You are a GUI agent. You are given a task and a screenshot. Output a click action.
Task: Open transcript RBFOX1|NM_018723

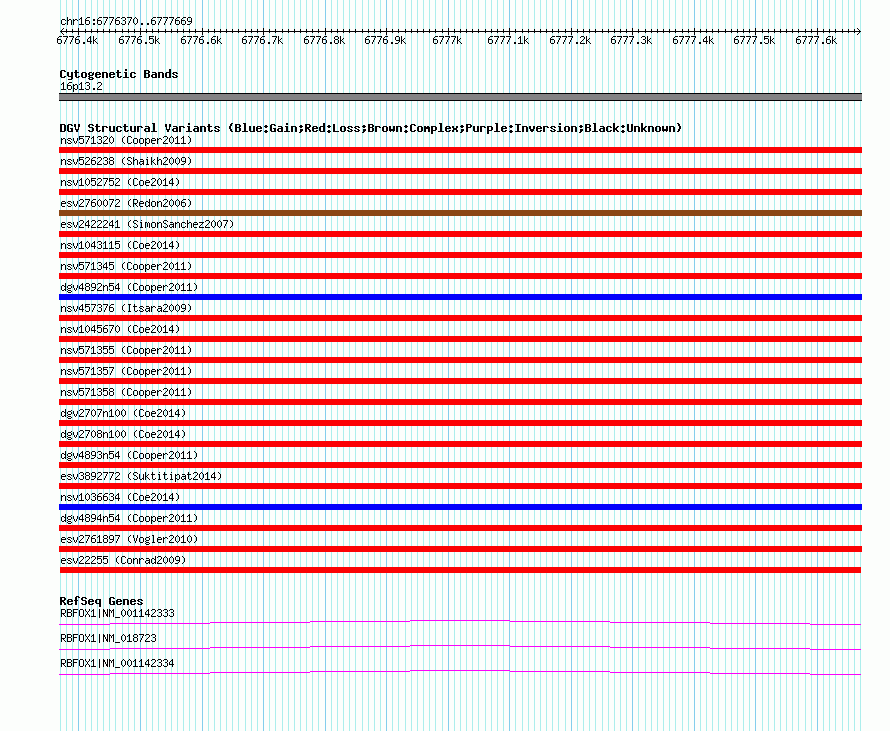coord(108,638)
